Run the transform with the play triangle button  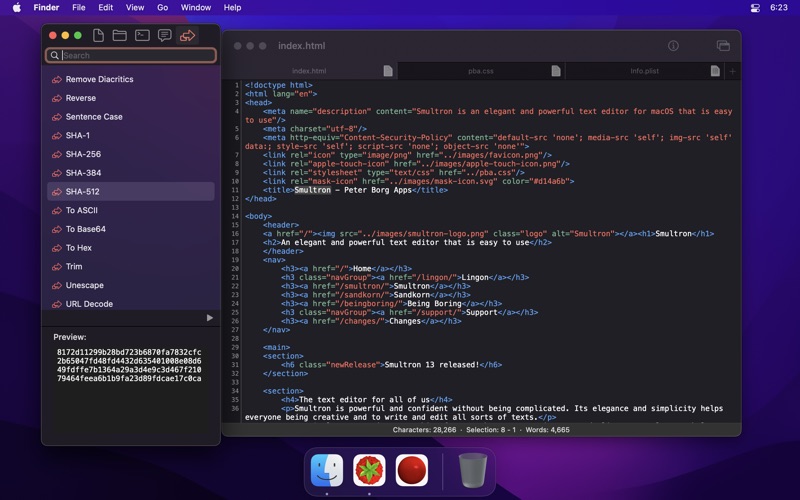[209, 318]
